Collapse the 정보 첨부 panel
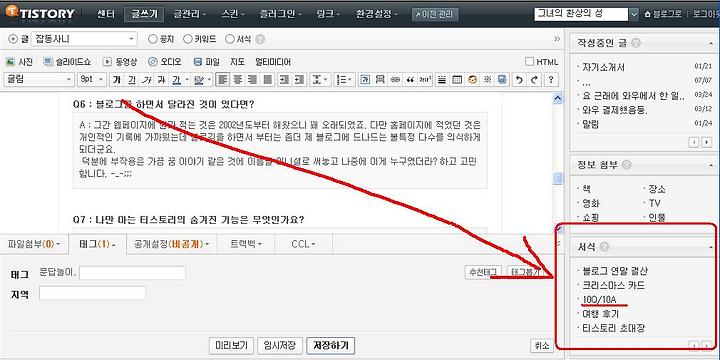The width and height of the screenshot is (720, 360). click(x=710, y=165)
